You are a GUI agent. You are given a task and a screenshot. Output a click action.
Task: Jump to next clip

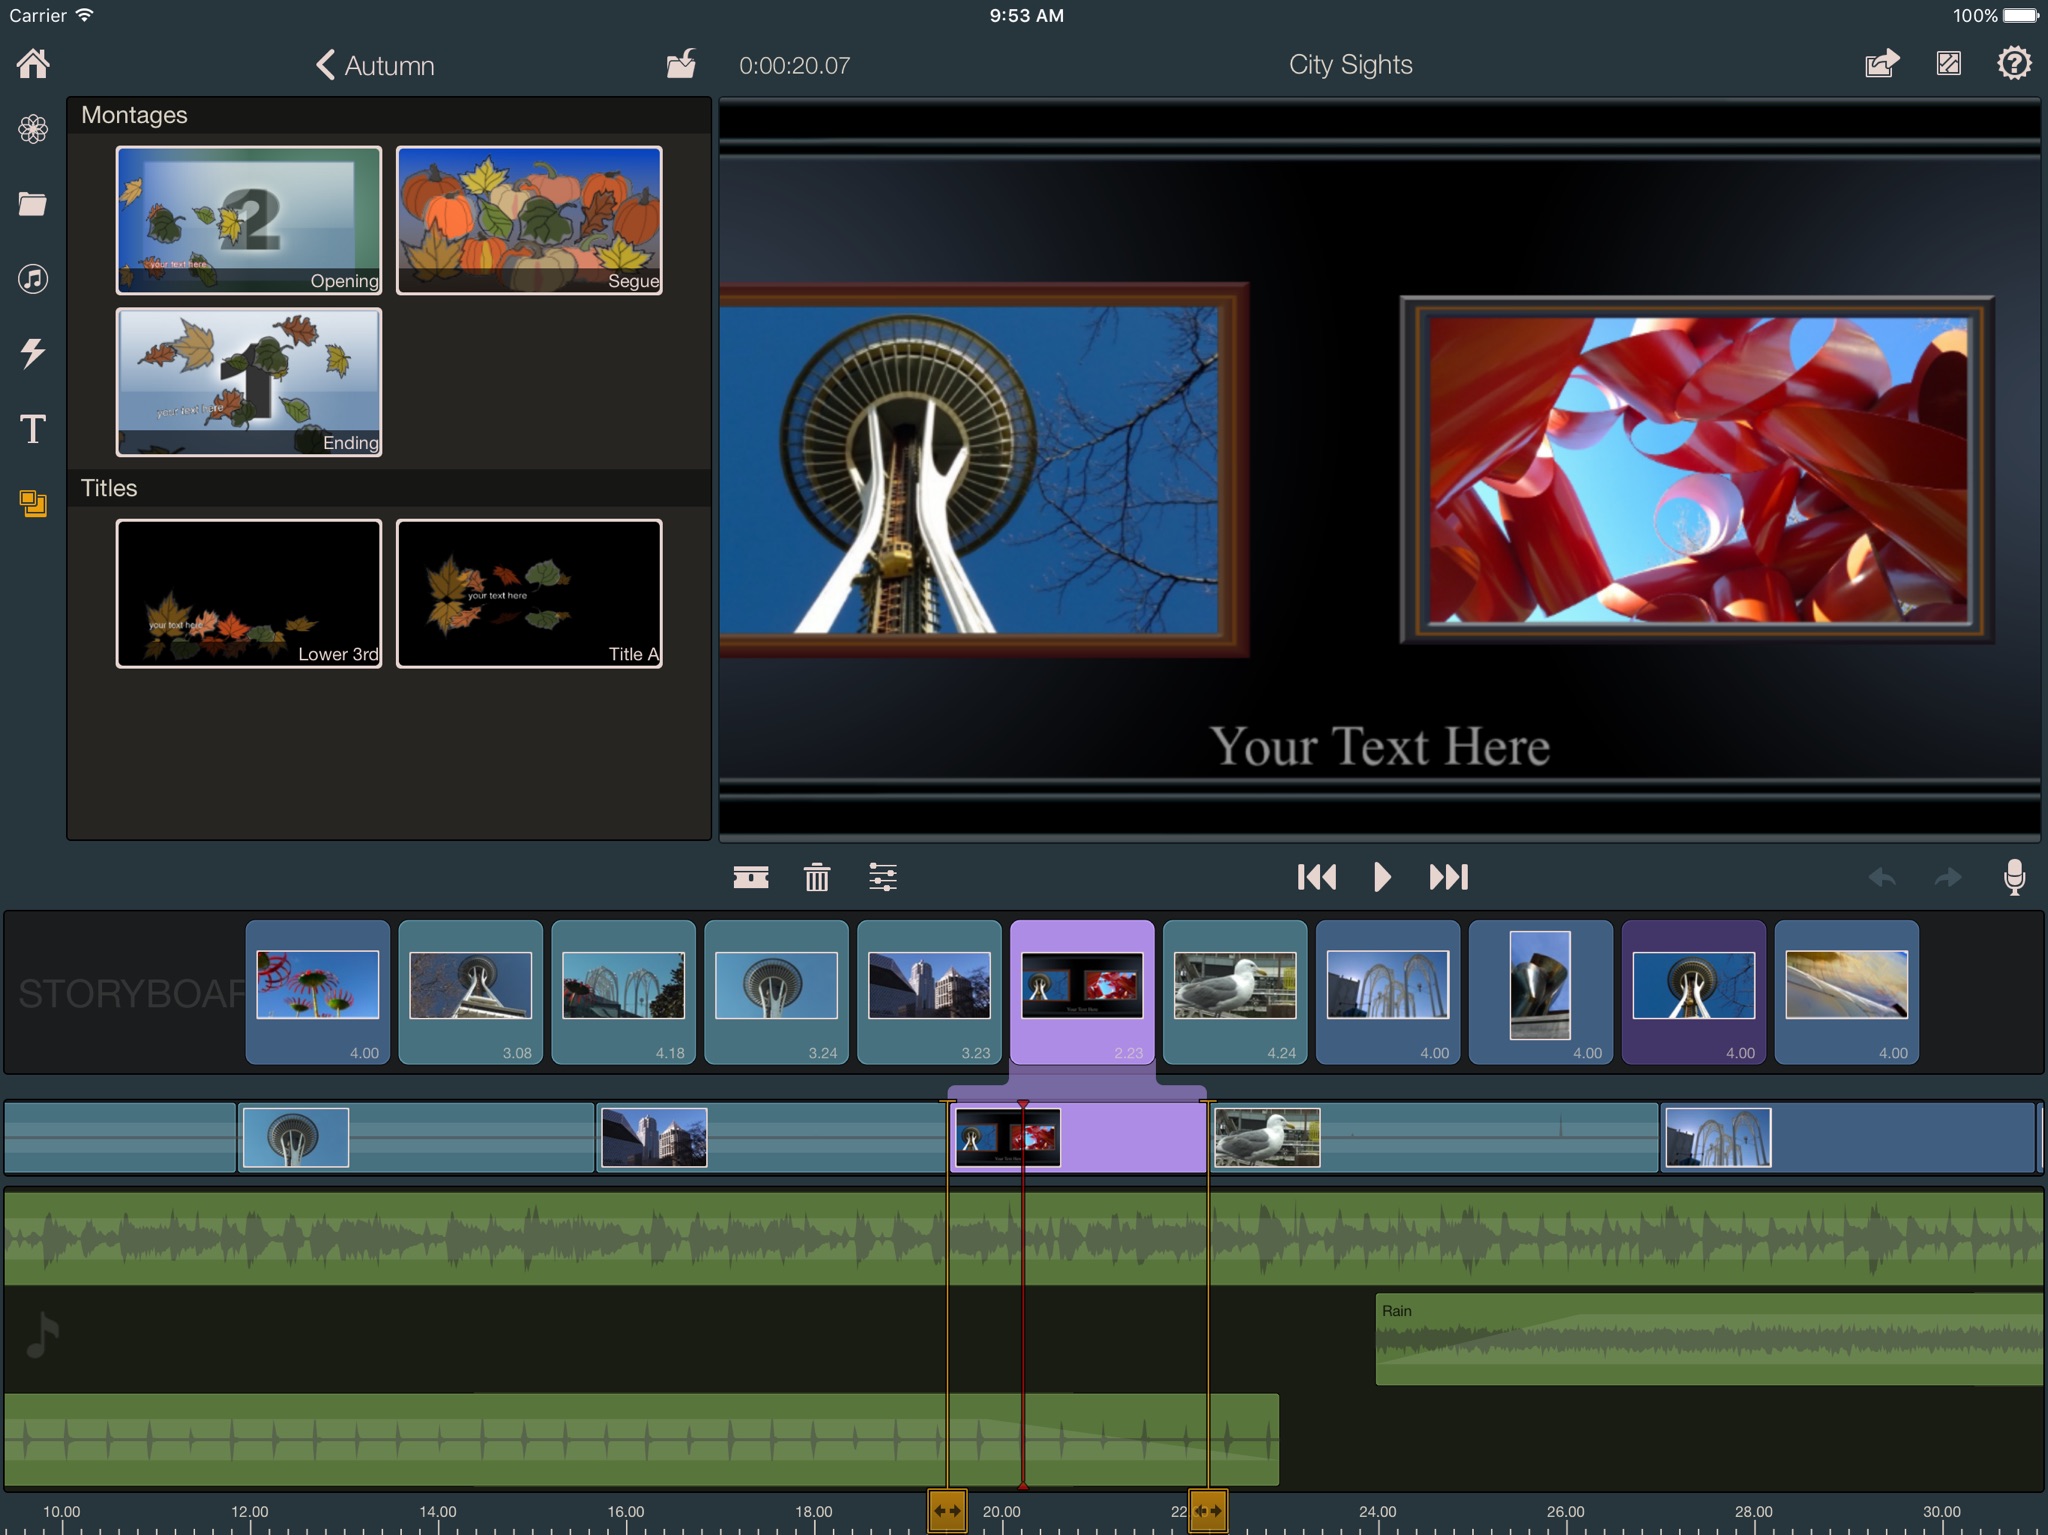coord(1448,877)
